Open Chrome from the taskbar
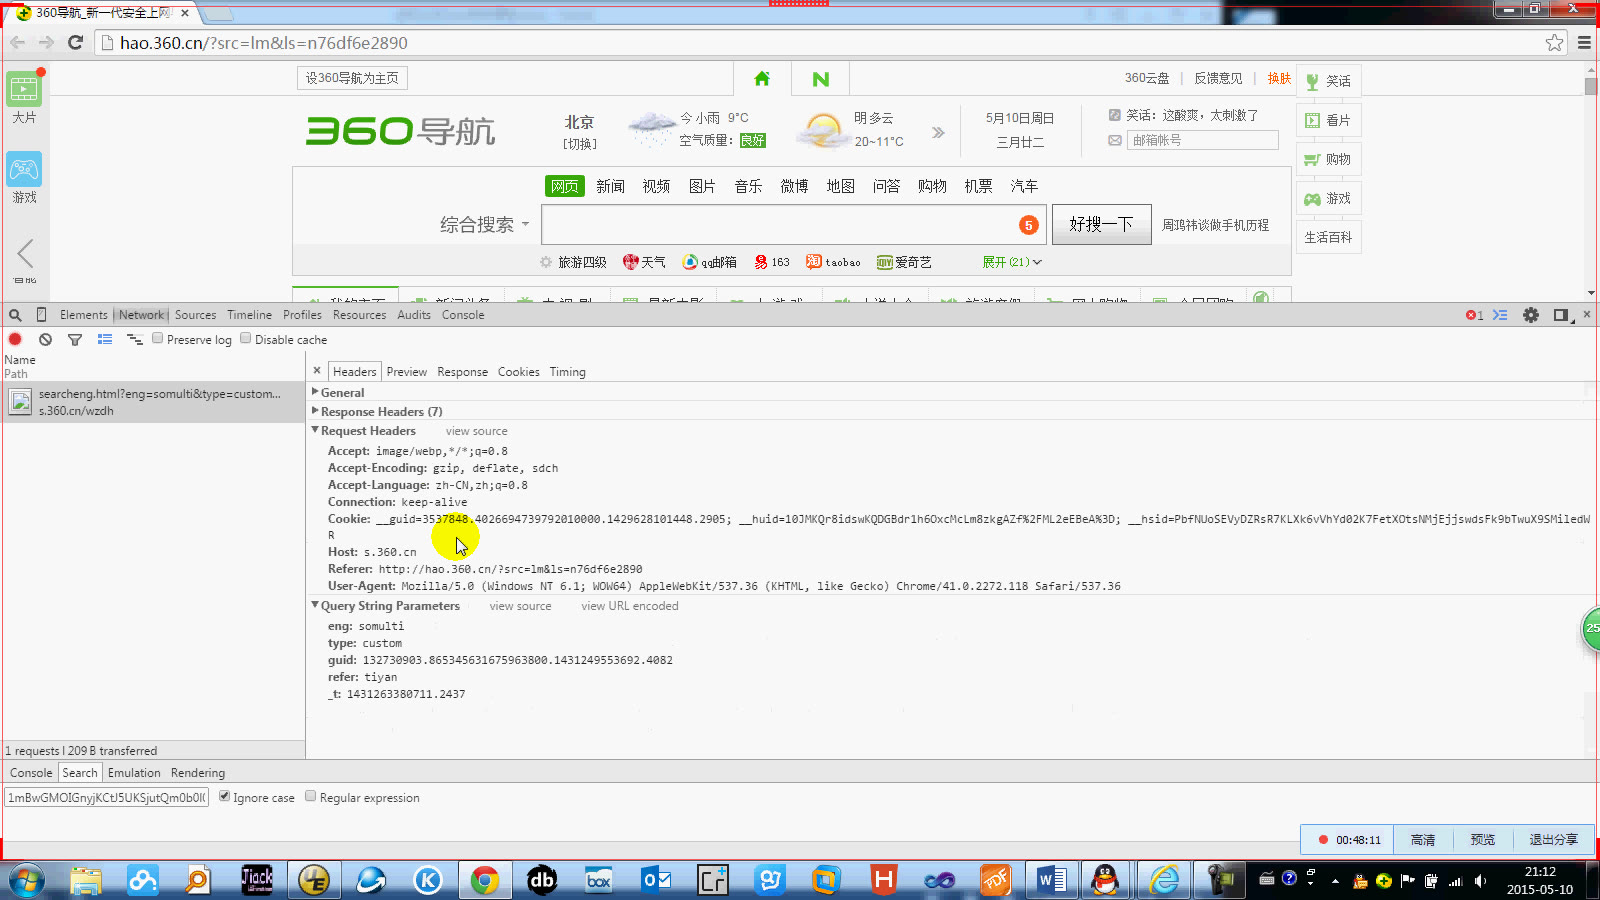Image resolution: width=1600 pixels, height=900 pixels. (485, 880)
